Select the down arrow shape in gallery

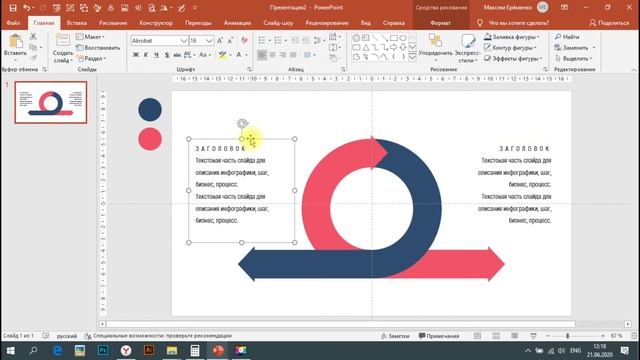coord(403,47)
